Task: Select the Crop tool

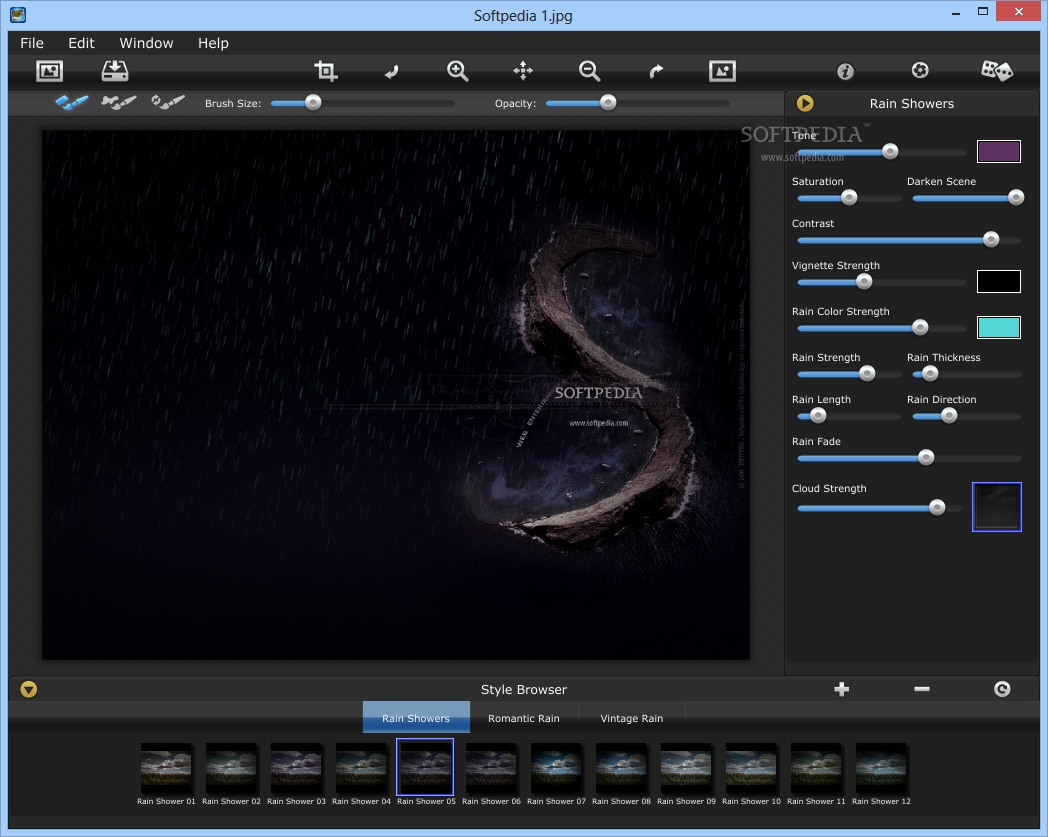Action: (x=325, y=70)
